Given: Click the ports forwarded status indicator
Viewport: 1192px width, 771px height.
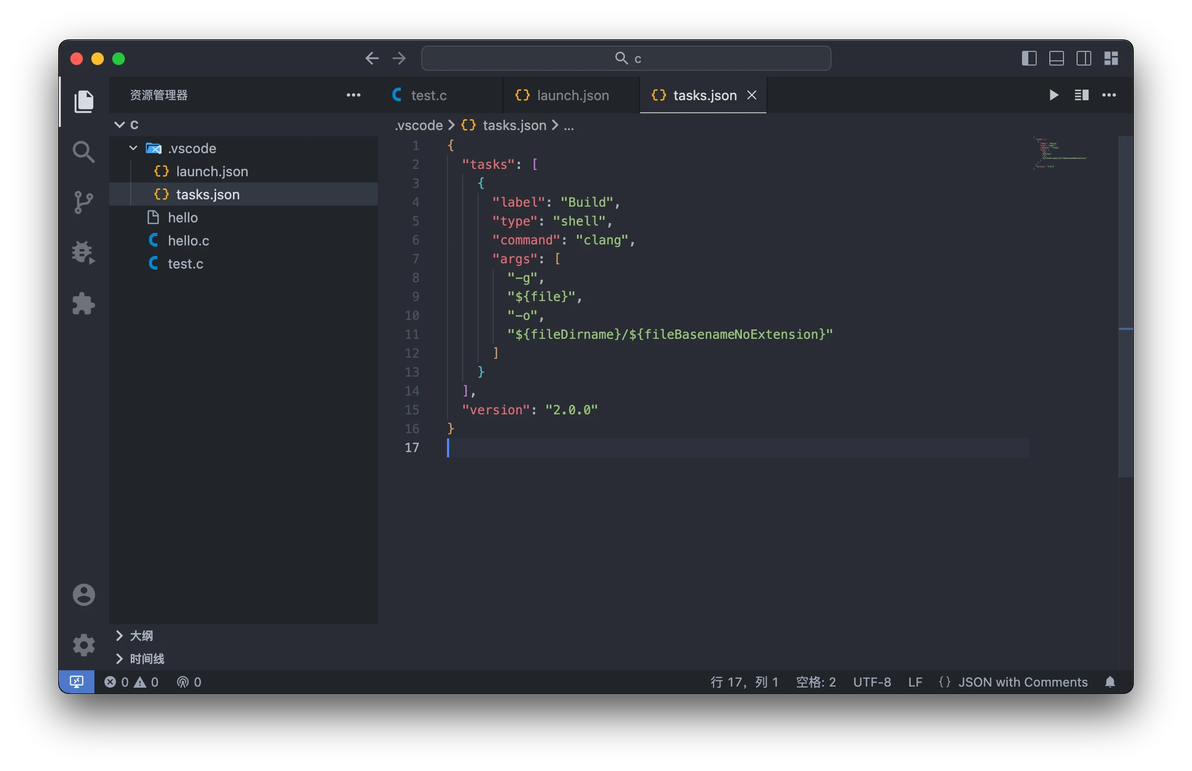Looking at the screenshot, I should point(189,682).
